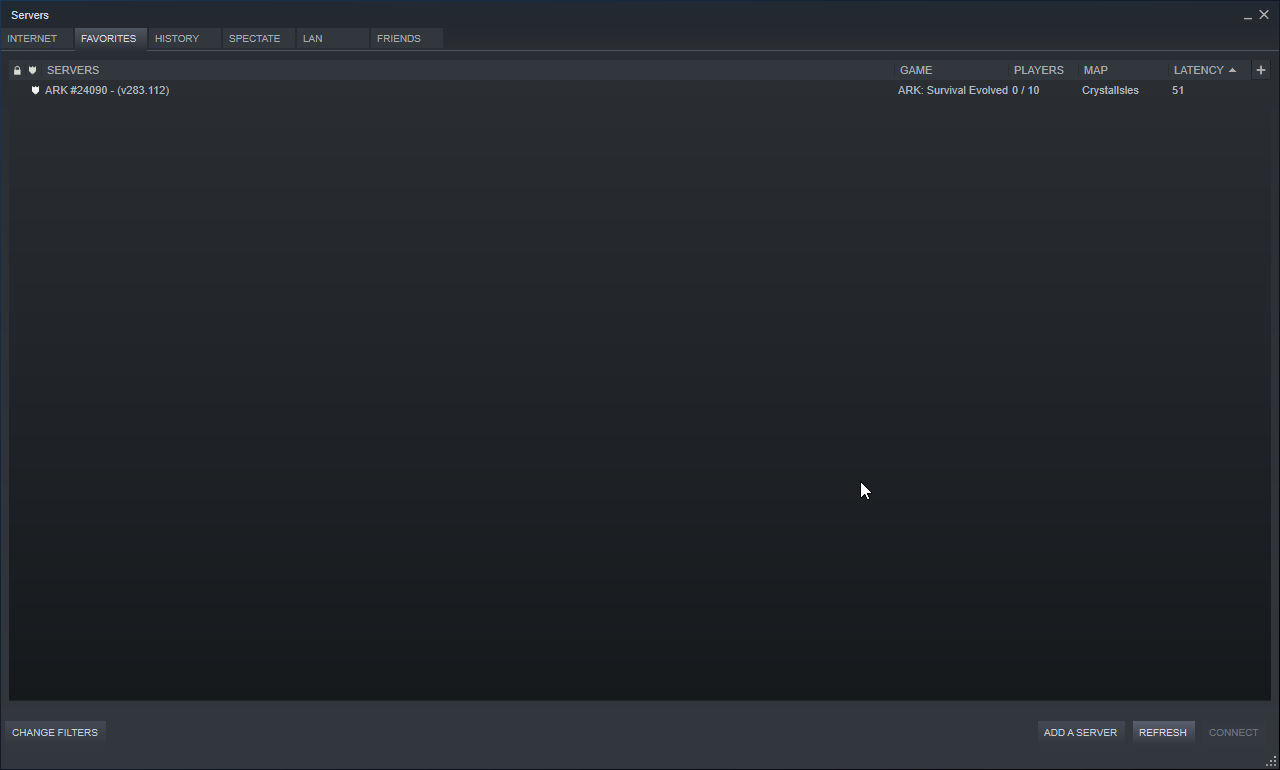Image resolution: width=1280 pixels, height=770 pixels.
Task: Open the Change Filters panel
Action: click(x=55, y=732)
